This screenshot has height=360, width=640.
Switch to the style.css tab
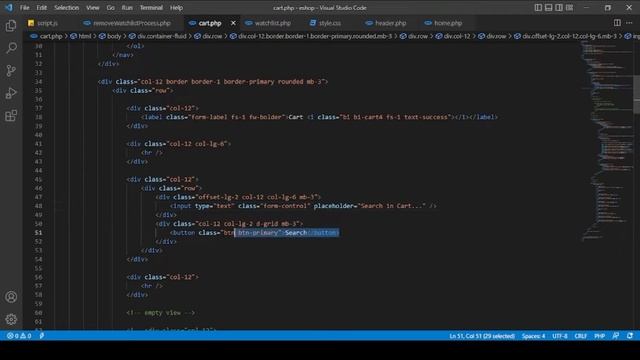(x=329, y=23)
